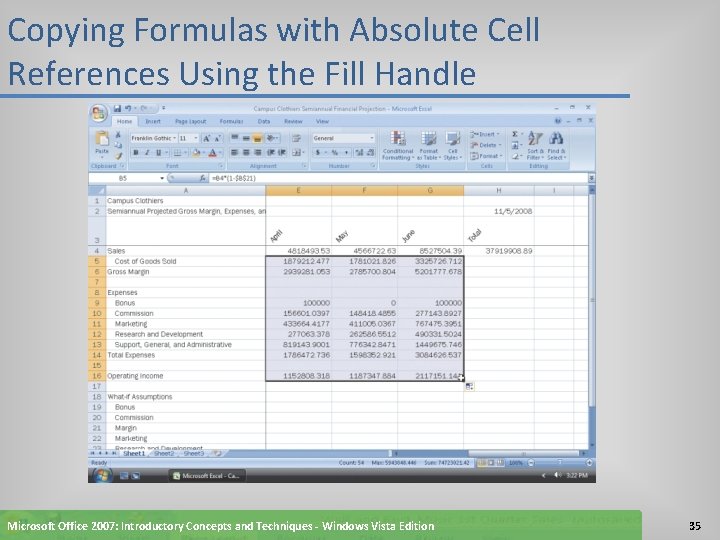Screen dimensions: 720x540
Task: Click the Zoom In plus button
Action: click(589, 463)
